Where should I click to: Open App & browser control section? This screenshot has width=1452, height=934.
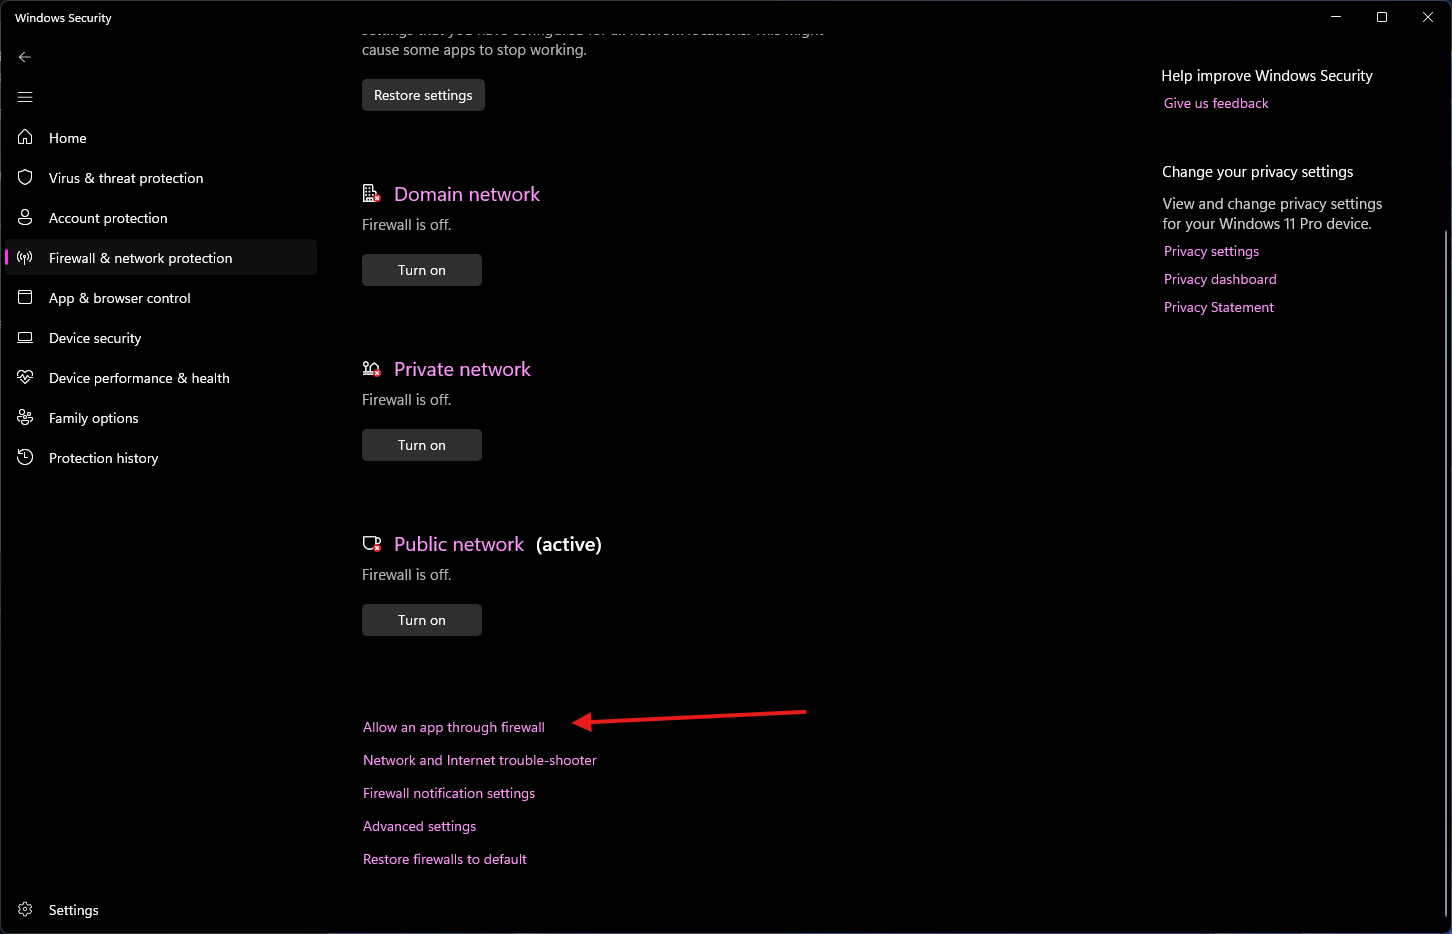[x=161, y=297]
